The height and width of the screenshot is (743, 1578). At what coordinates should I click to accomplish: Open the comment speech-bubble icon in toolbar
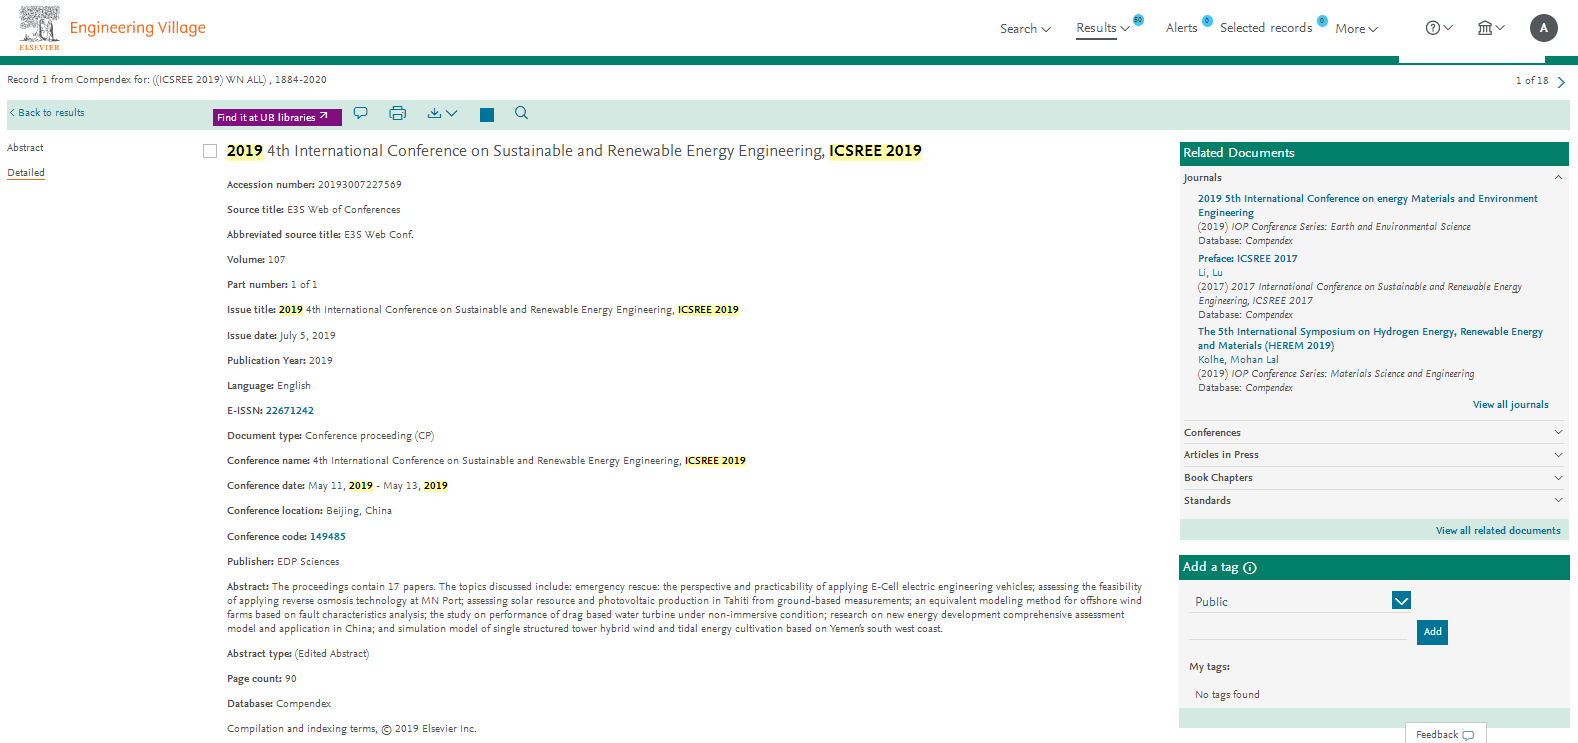point(361,113)
